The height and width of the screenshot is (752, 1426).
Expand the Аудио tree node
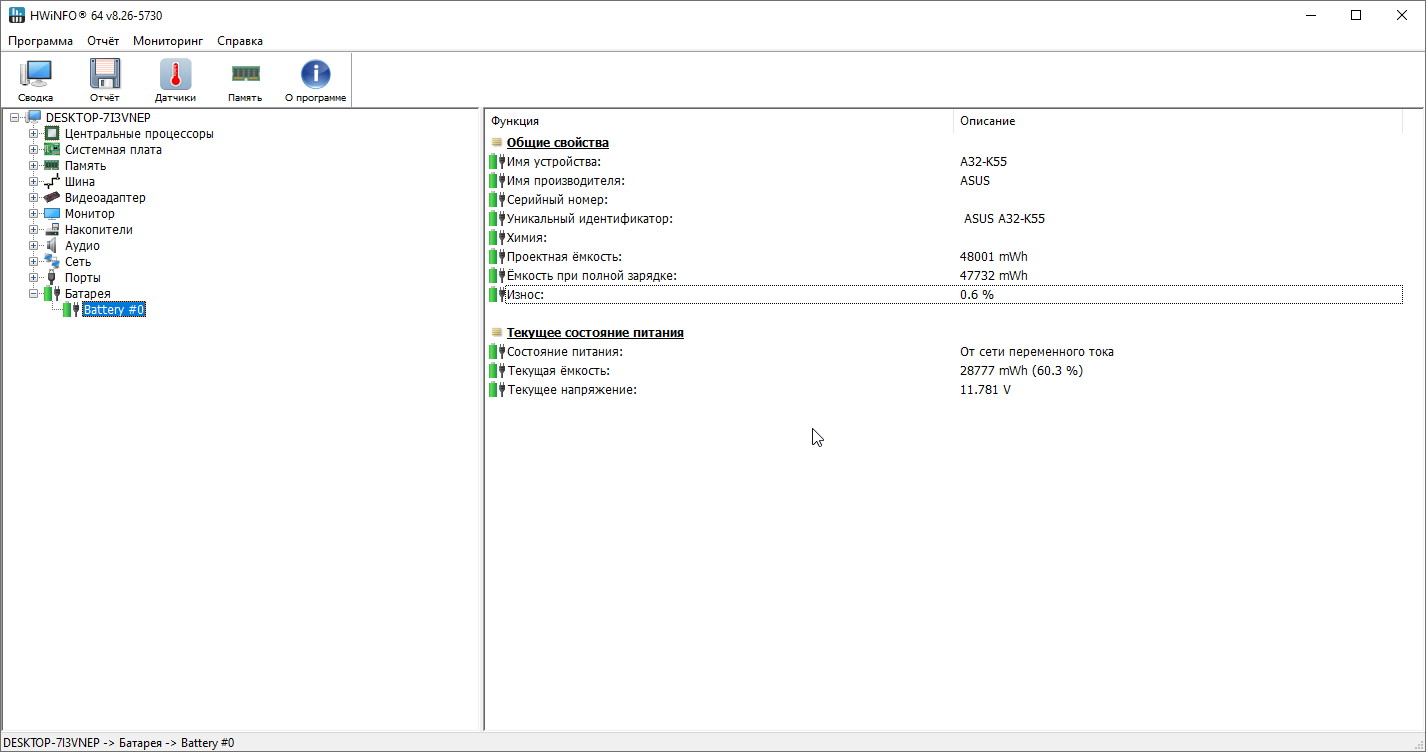[x=34, y=246]
